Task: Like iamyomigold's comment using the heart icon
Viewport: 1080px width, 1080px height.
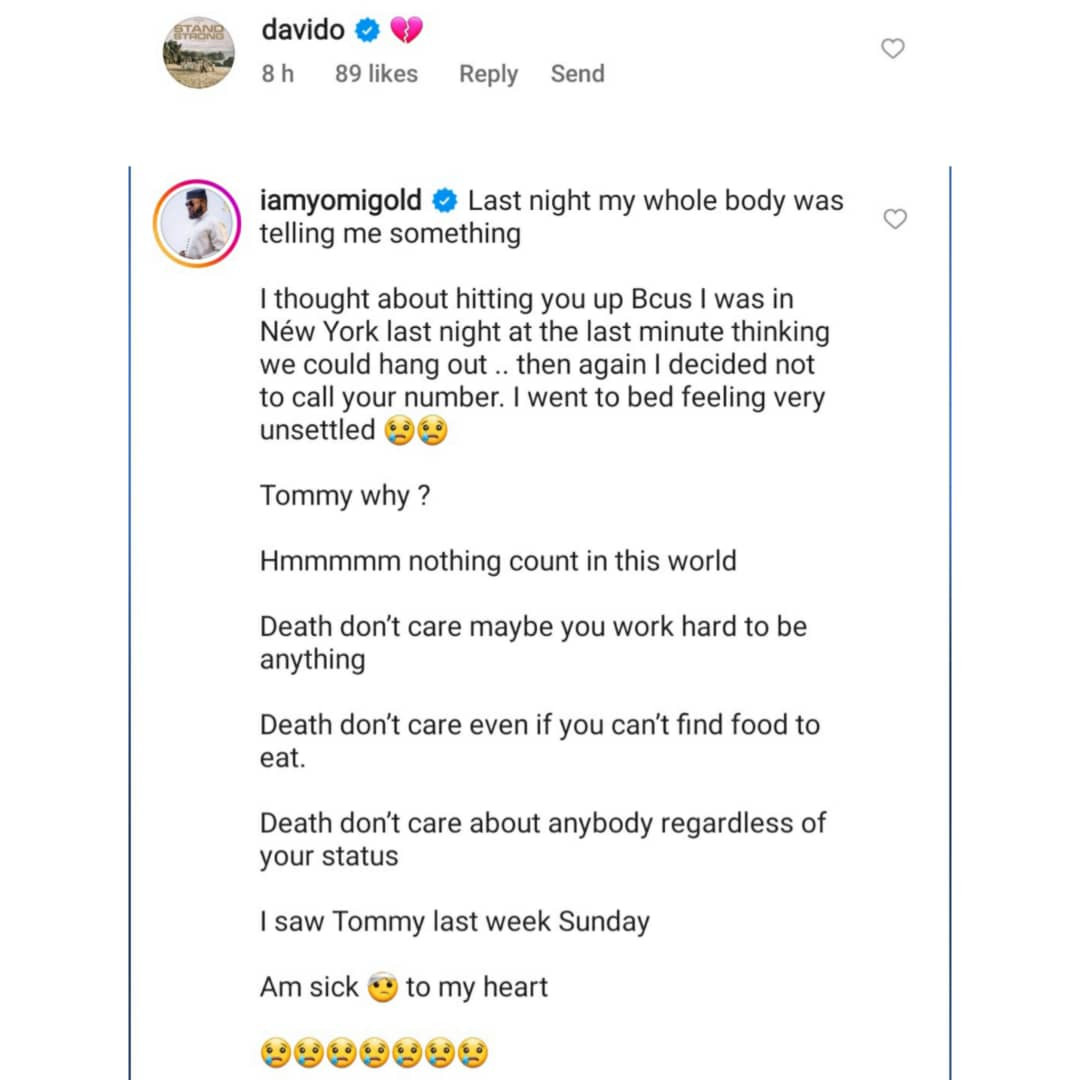Action: point(894,219)
